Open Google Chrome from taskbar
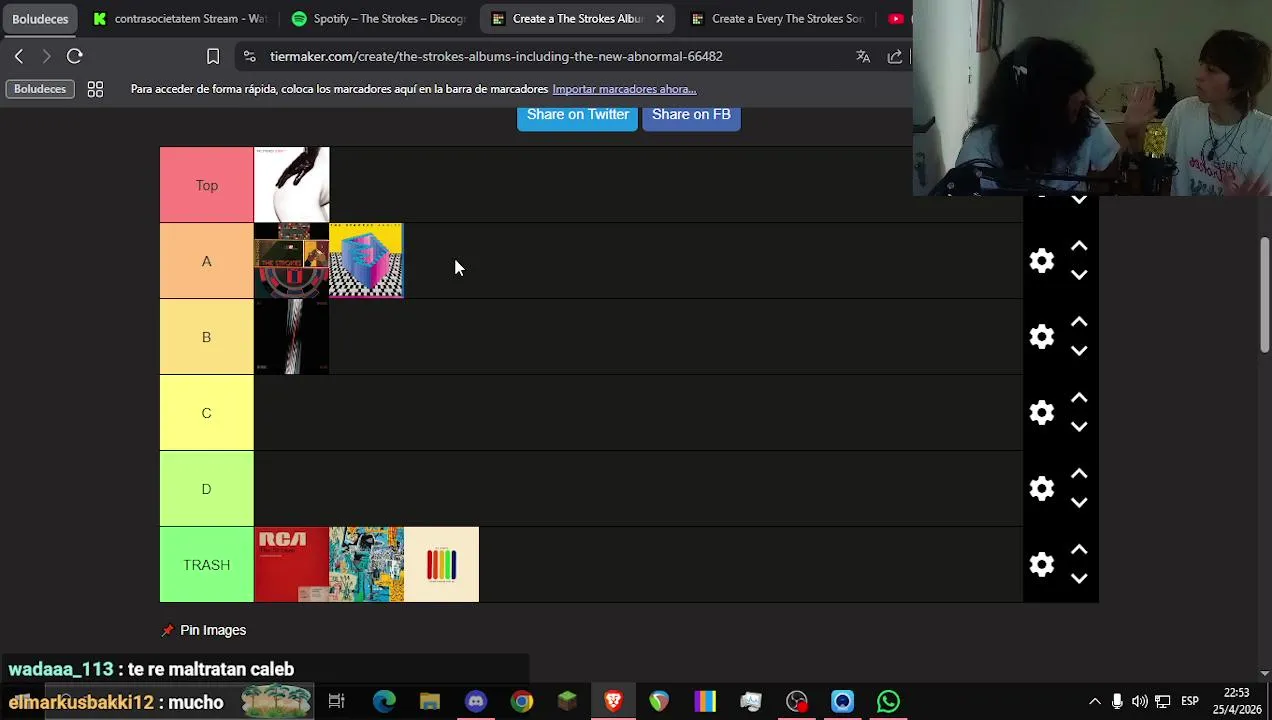The image size is (1272, 720). pyautogui.click(x=522, y=701)
